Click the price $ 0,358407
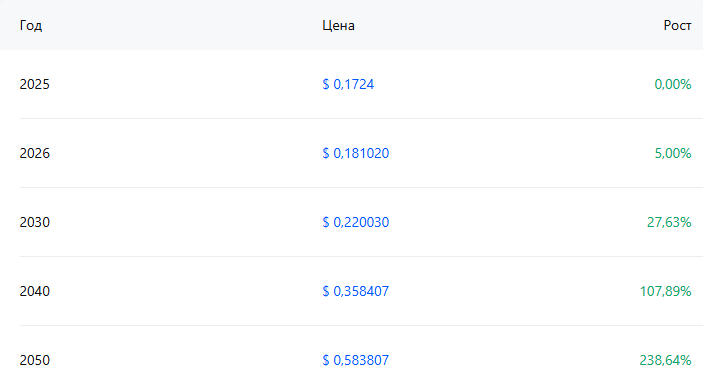Image resolution: width=703 pixels, height=382 pixels. point(356,291)
